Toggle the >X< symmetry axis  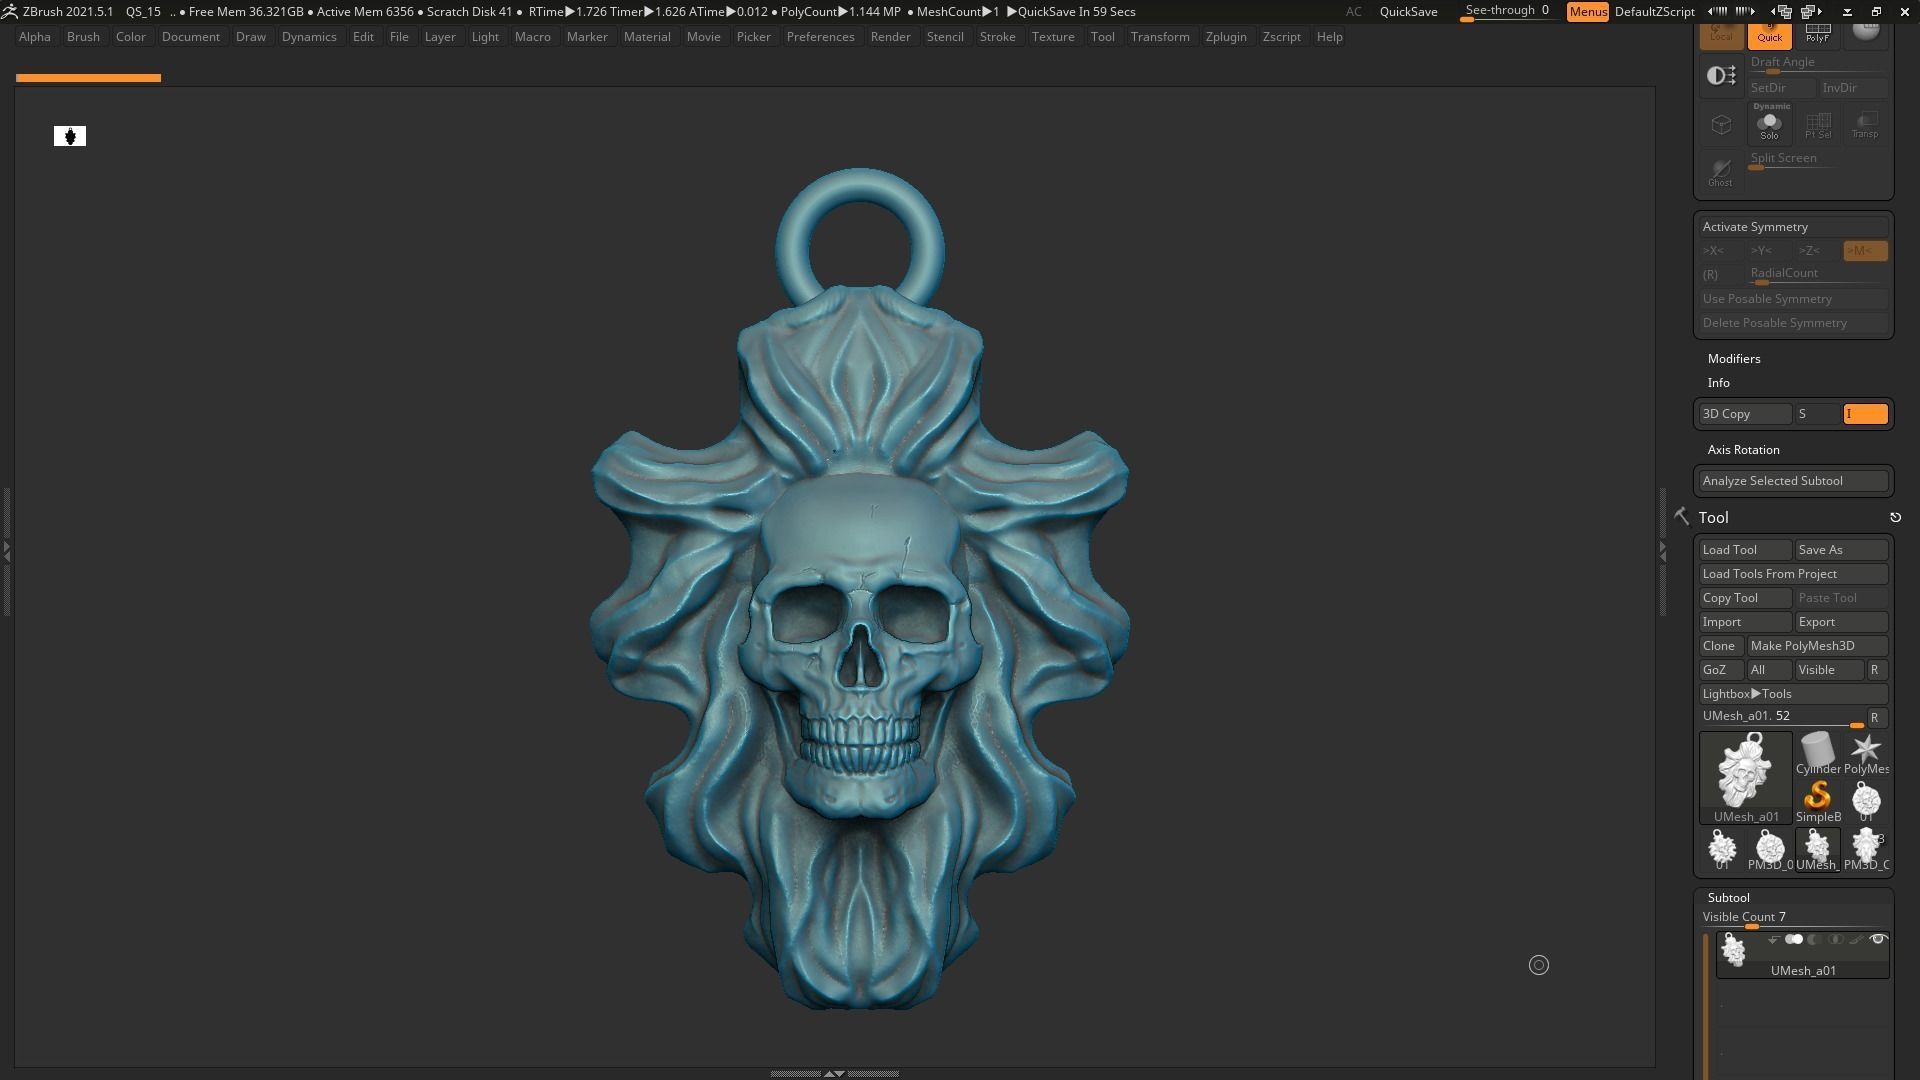(x=1721, y=251)
